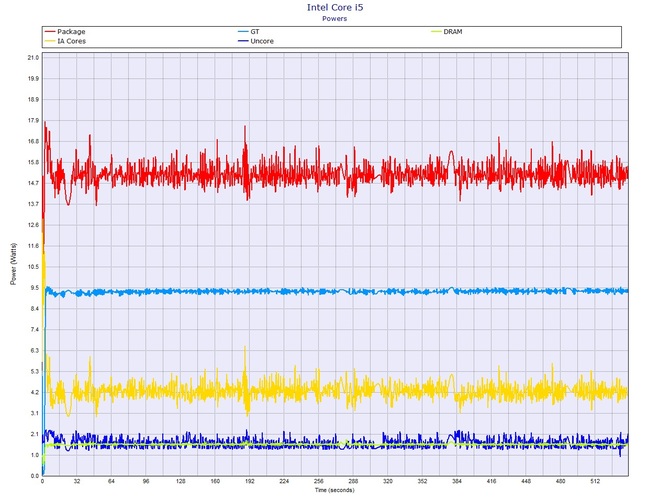Click the 8.4 y-axis value
This screenshot has height=502, width=670.
(x=34, y=309)
